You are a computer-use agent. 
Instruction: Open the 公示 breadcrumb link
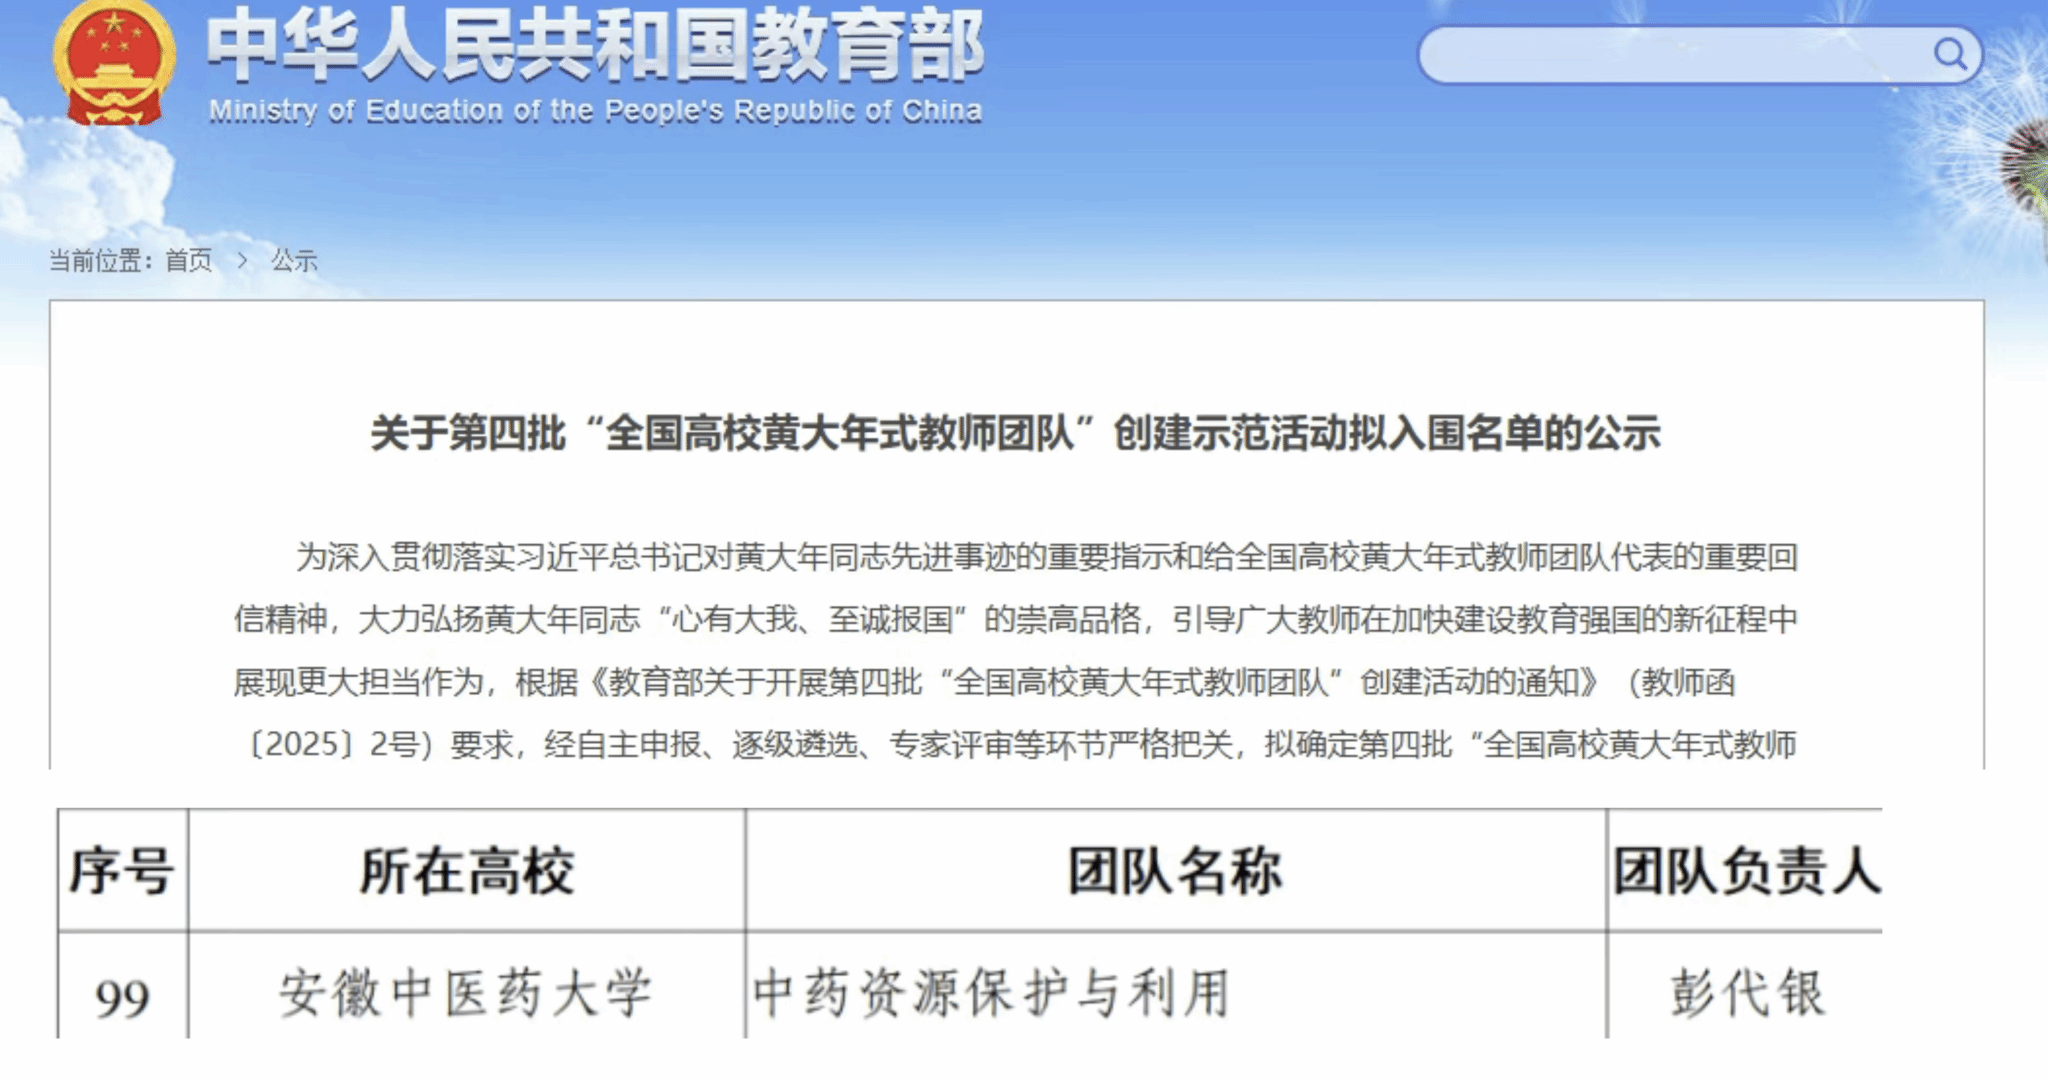294,261
